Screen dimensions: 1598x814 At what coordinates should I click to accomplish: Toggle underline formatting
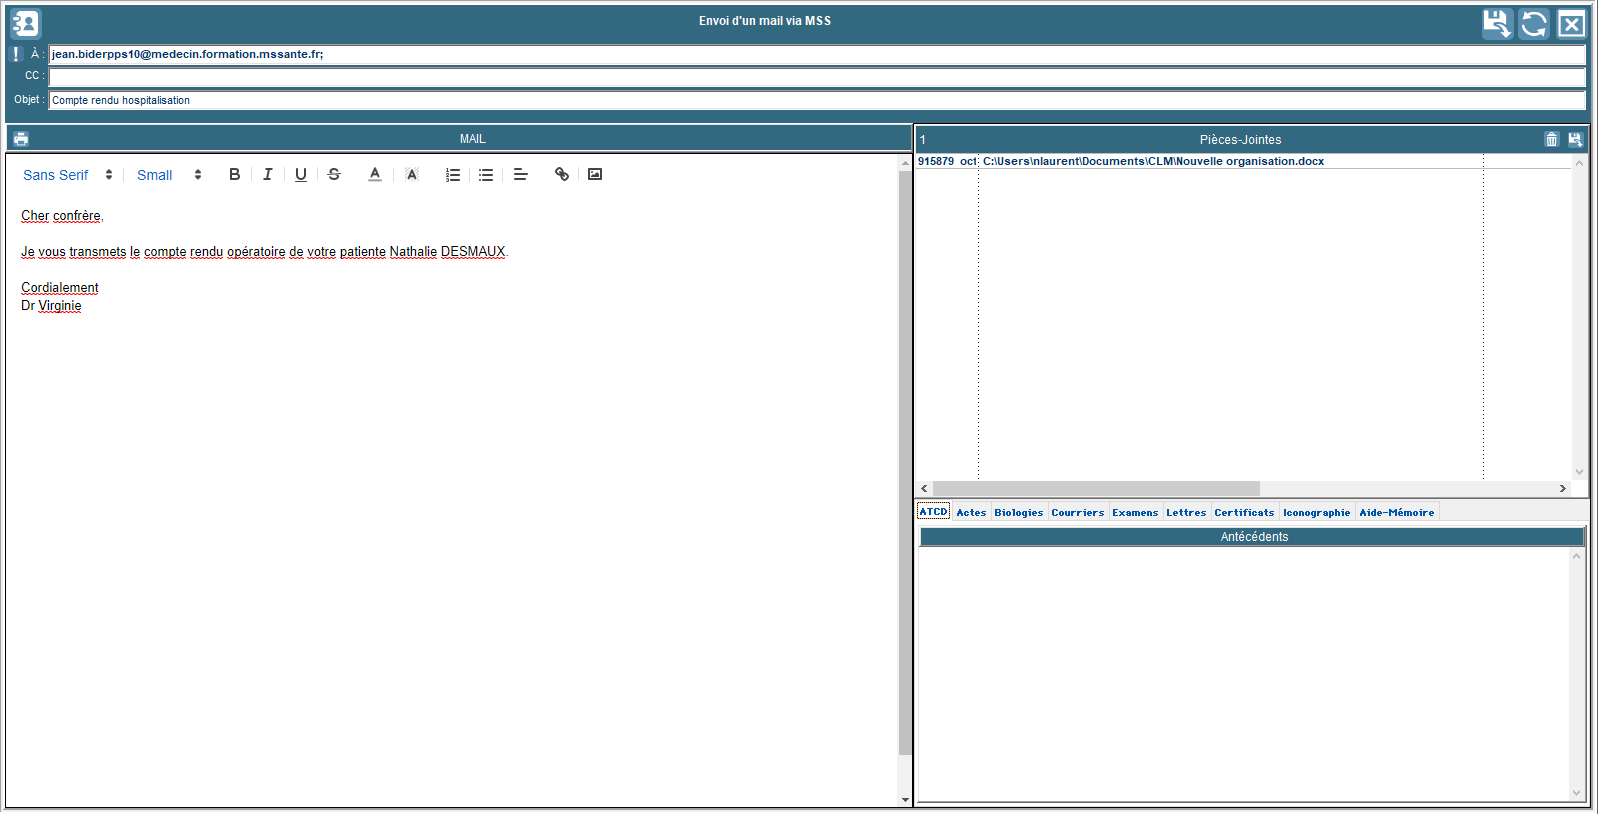300,174
